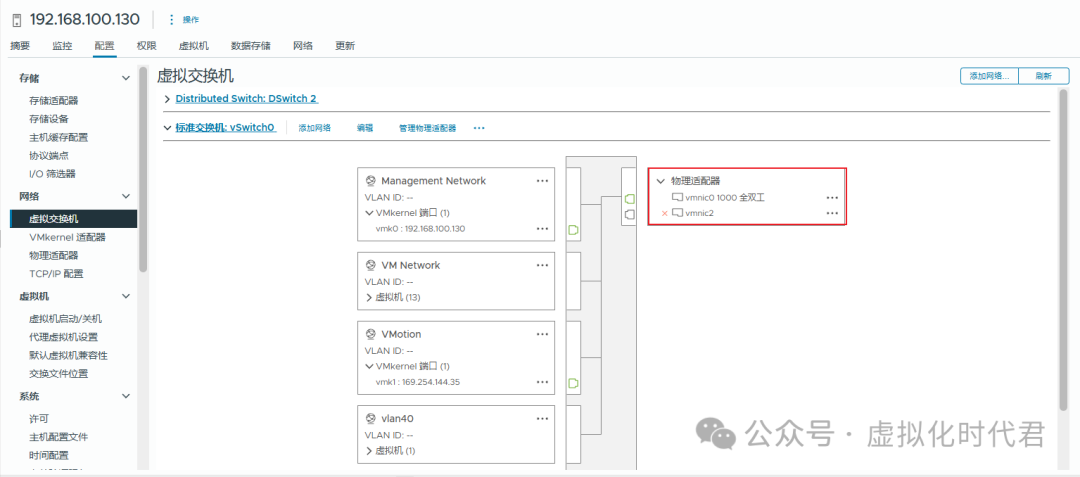
Task: Click the vmnic0 adapter icon
Action: pyautogui.click(x=677, y=198)
